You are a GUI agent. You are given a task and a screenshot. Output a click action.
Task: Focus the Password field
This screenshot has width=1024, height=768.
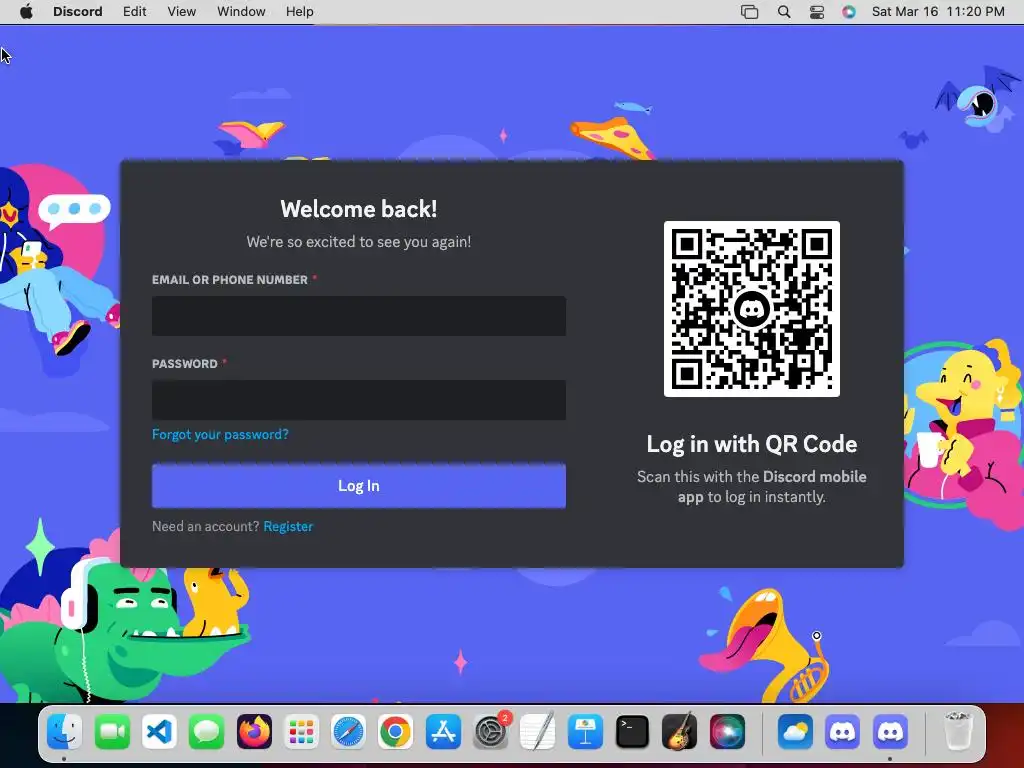pyautogui.click(x=359, y=400)
